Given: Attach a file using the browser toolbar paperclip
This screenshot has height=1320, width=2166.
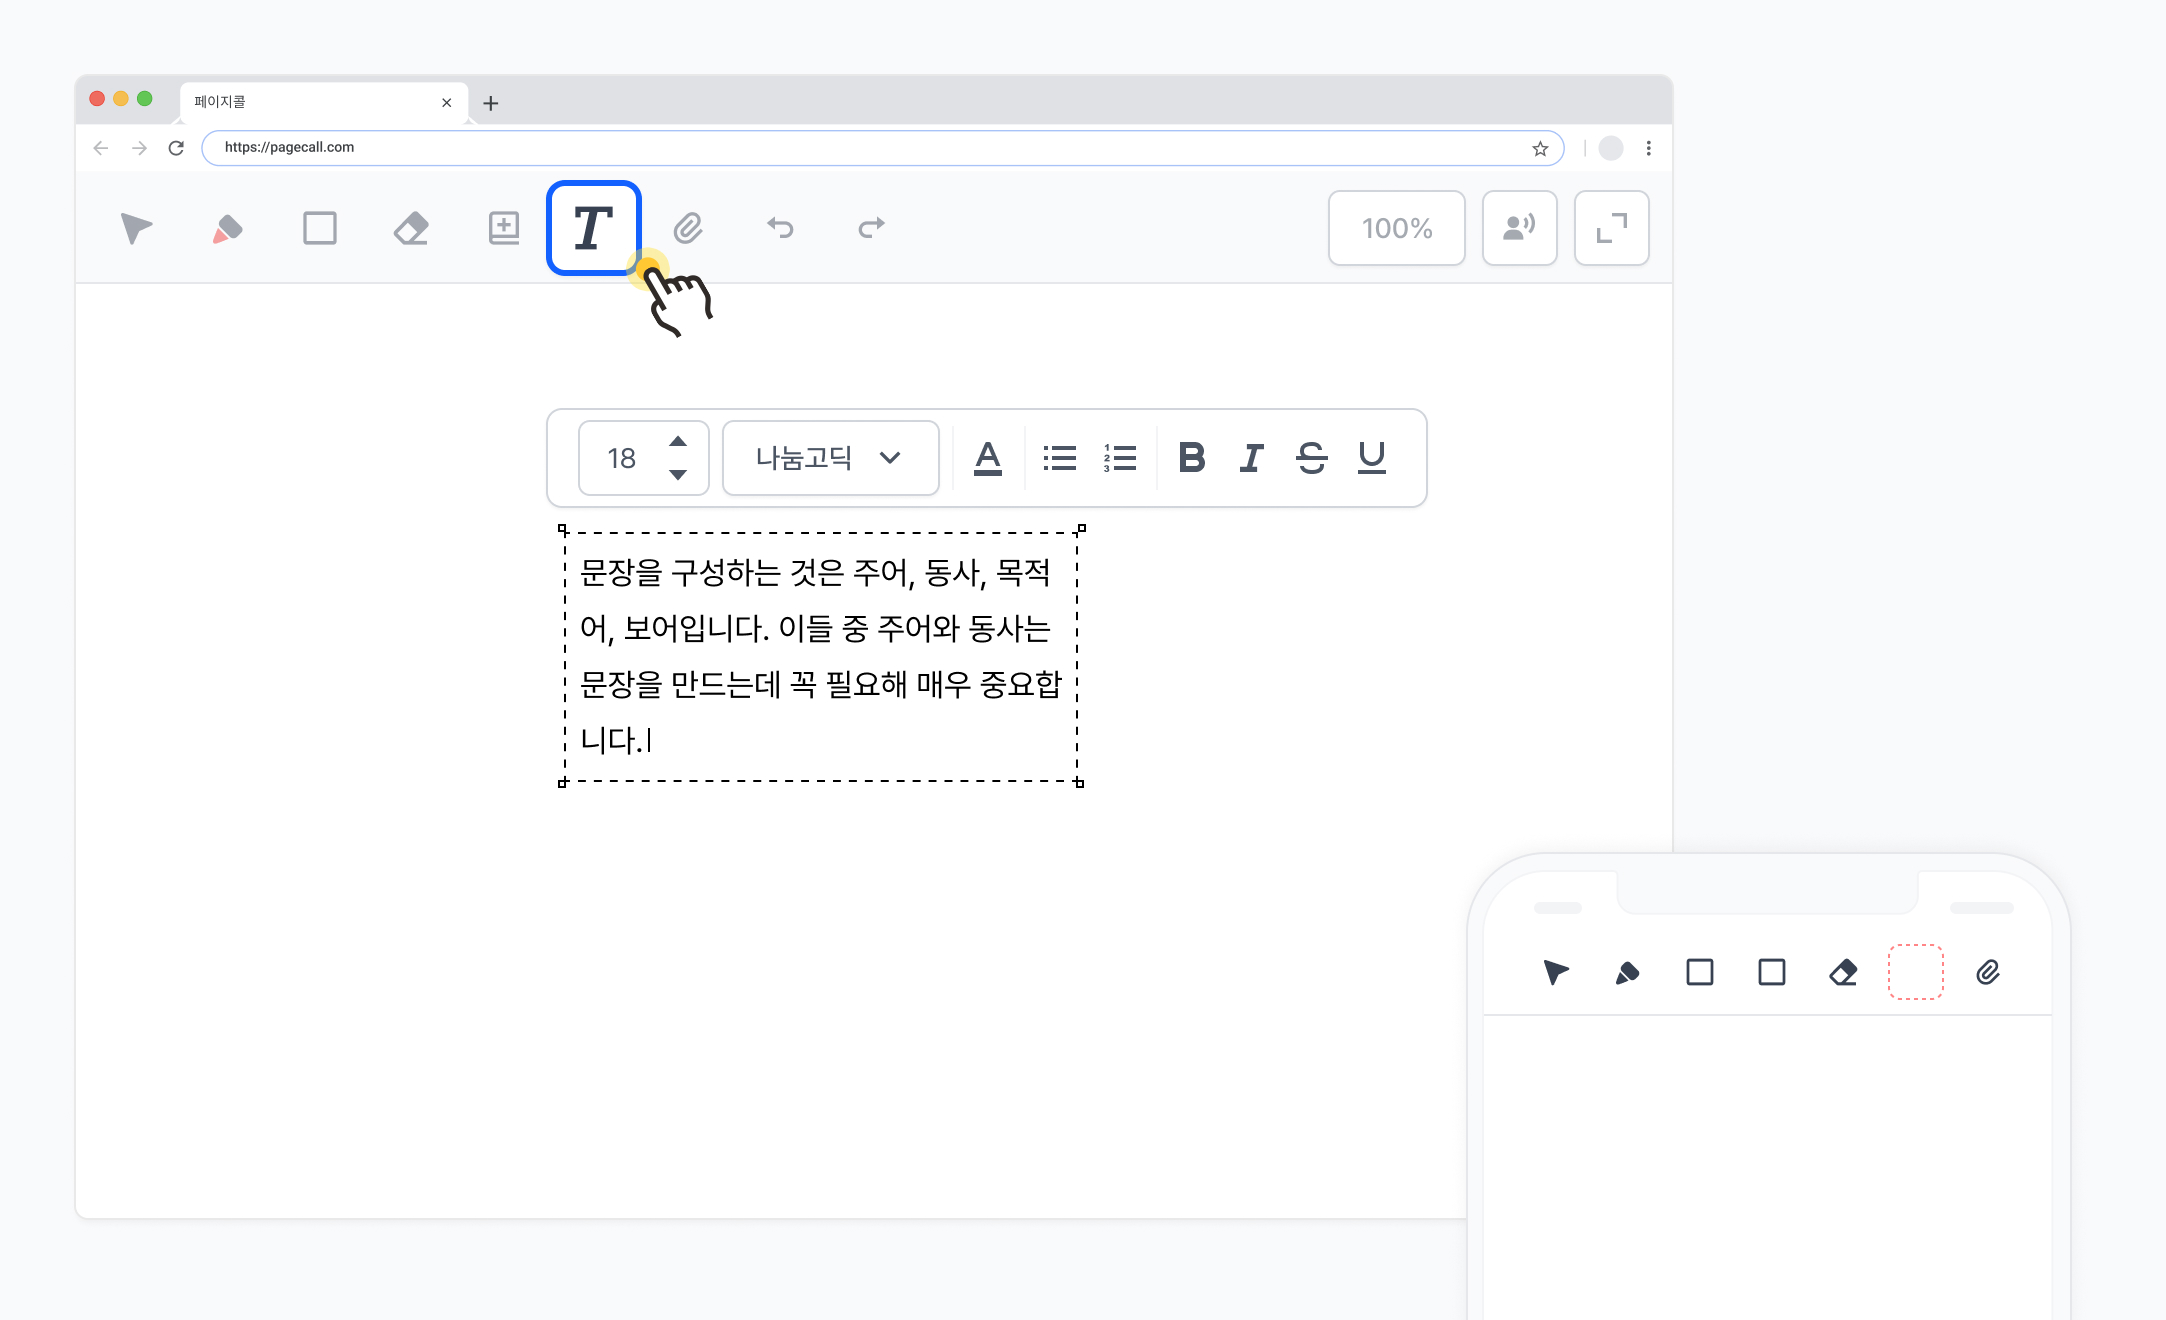Looking at the screenshot, I should click(x=688, y=228).
